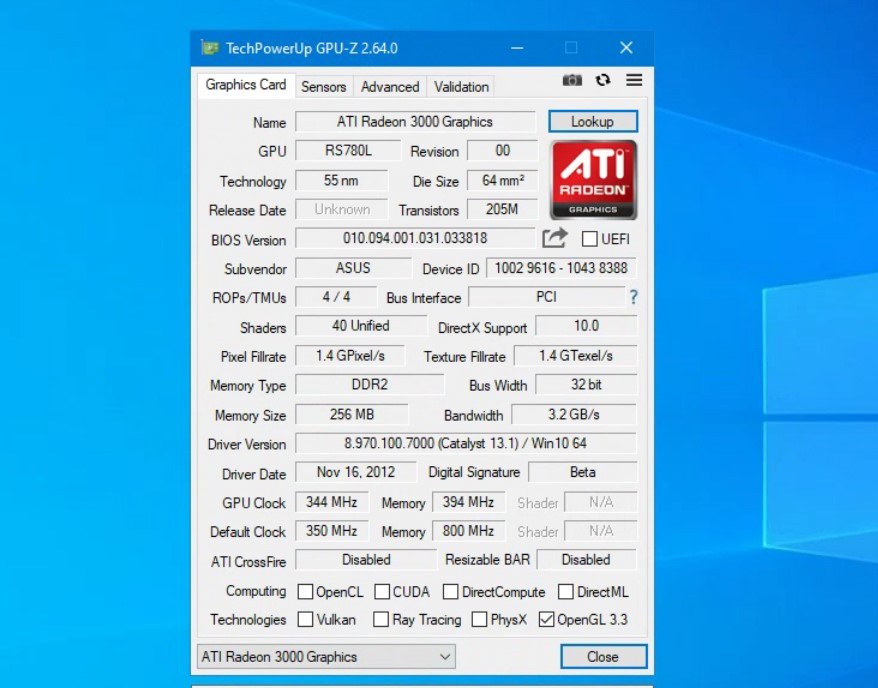Viewport: 878px width, 688px height.
Task: Toggle the Vulkan checkbox
Action: coord(306,620)
